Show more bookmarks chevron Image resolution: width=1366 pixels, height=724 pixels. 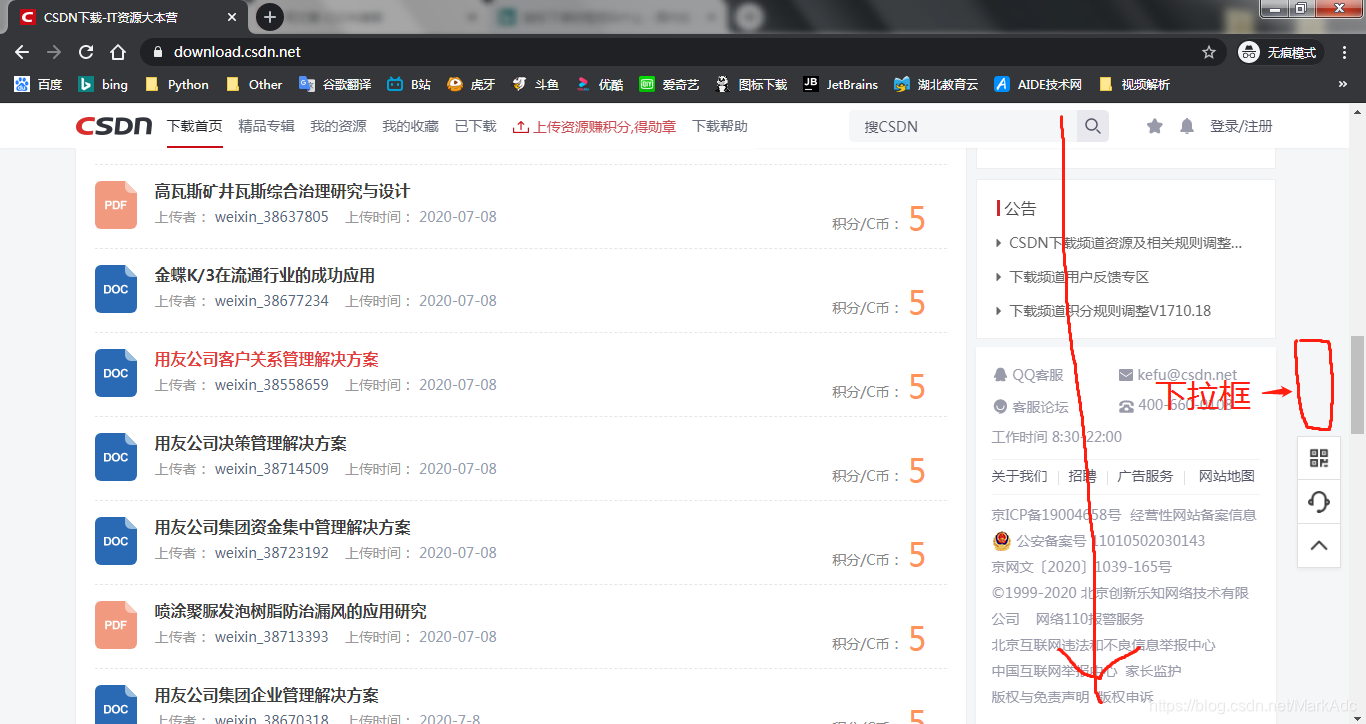pyautogui.click(x=1342, y=85)
